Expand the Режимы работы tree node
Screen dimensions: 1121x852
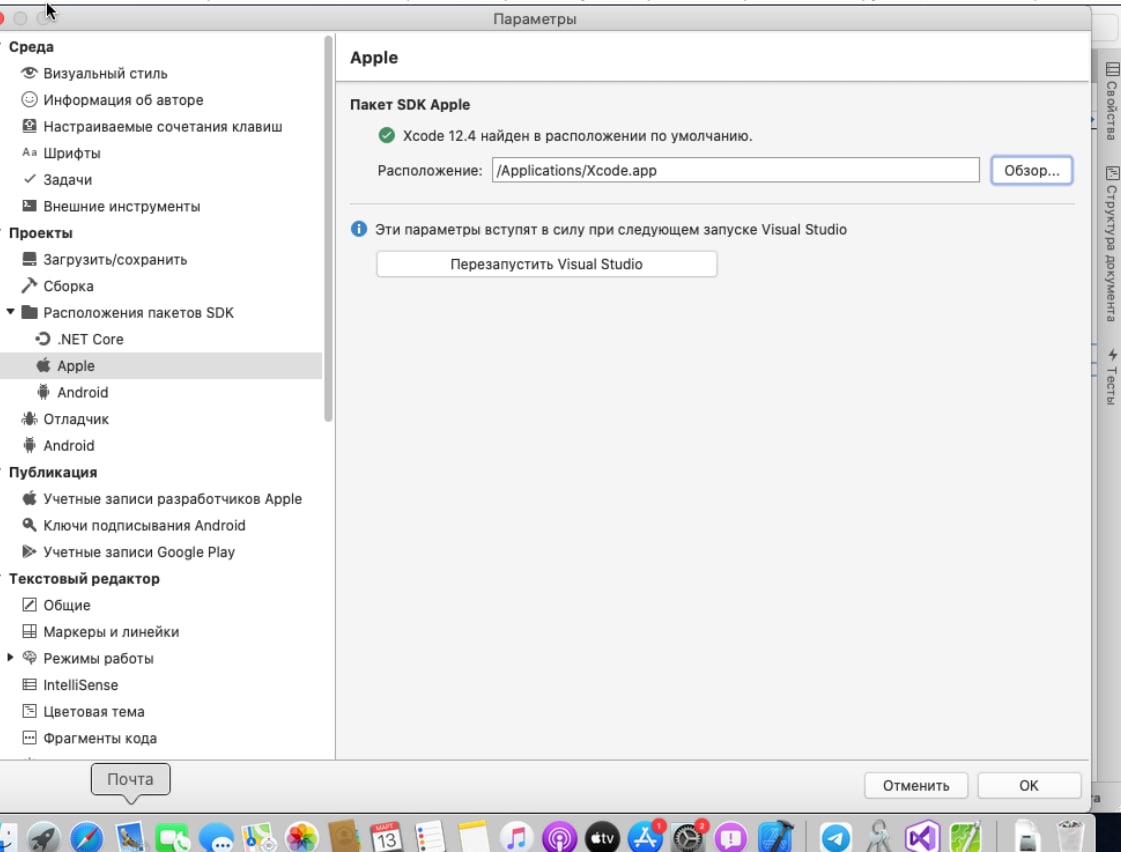(x=10, y=657)
